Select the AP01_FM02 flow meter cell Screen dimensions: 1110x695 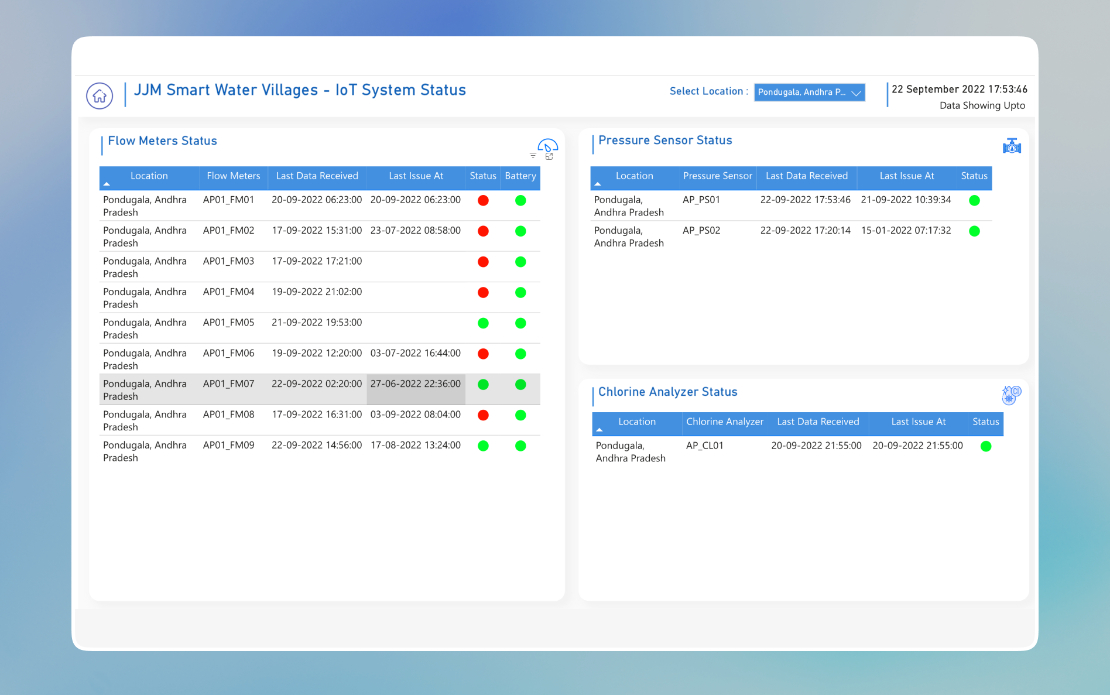point(229,231)
